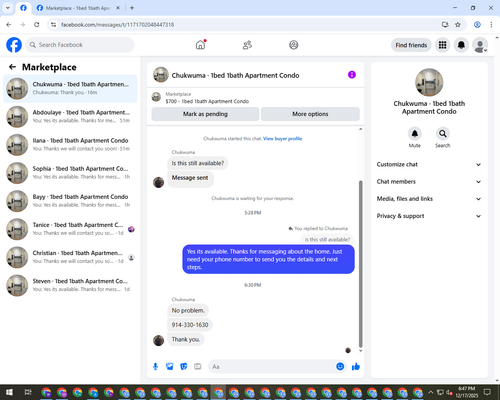Click the Search Facebook field
The height and width of the screenshot is (400, 500).
(x=80, y=45)
